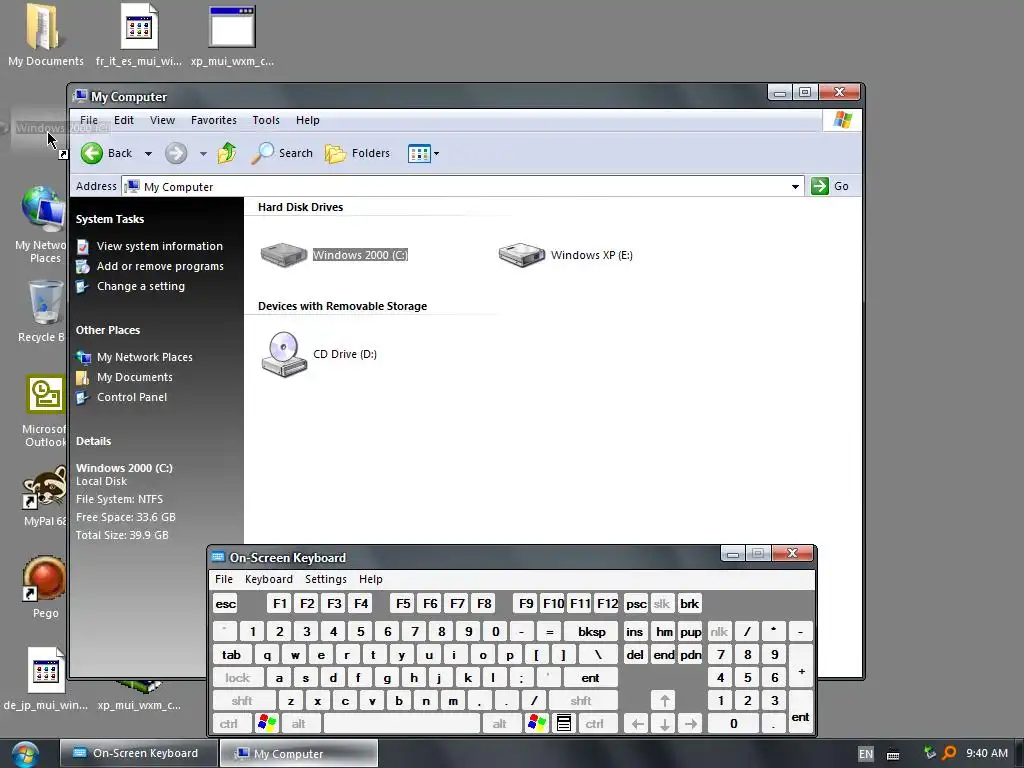The height and width of the screenshot is (768, 1024).
Task: Open Control Panel link
Action: pyautogui.click(x=132, y=397)
